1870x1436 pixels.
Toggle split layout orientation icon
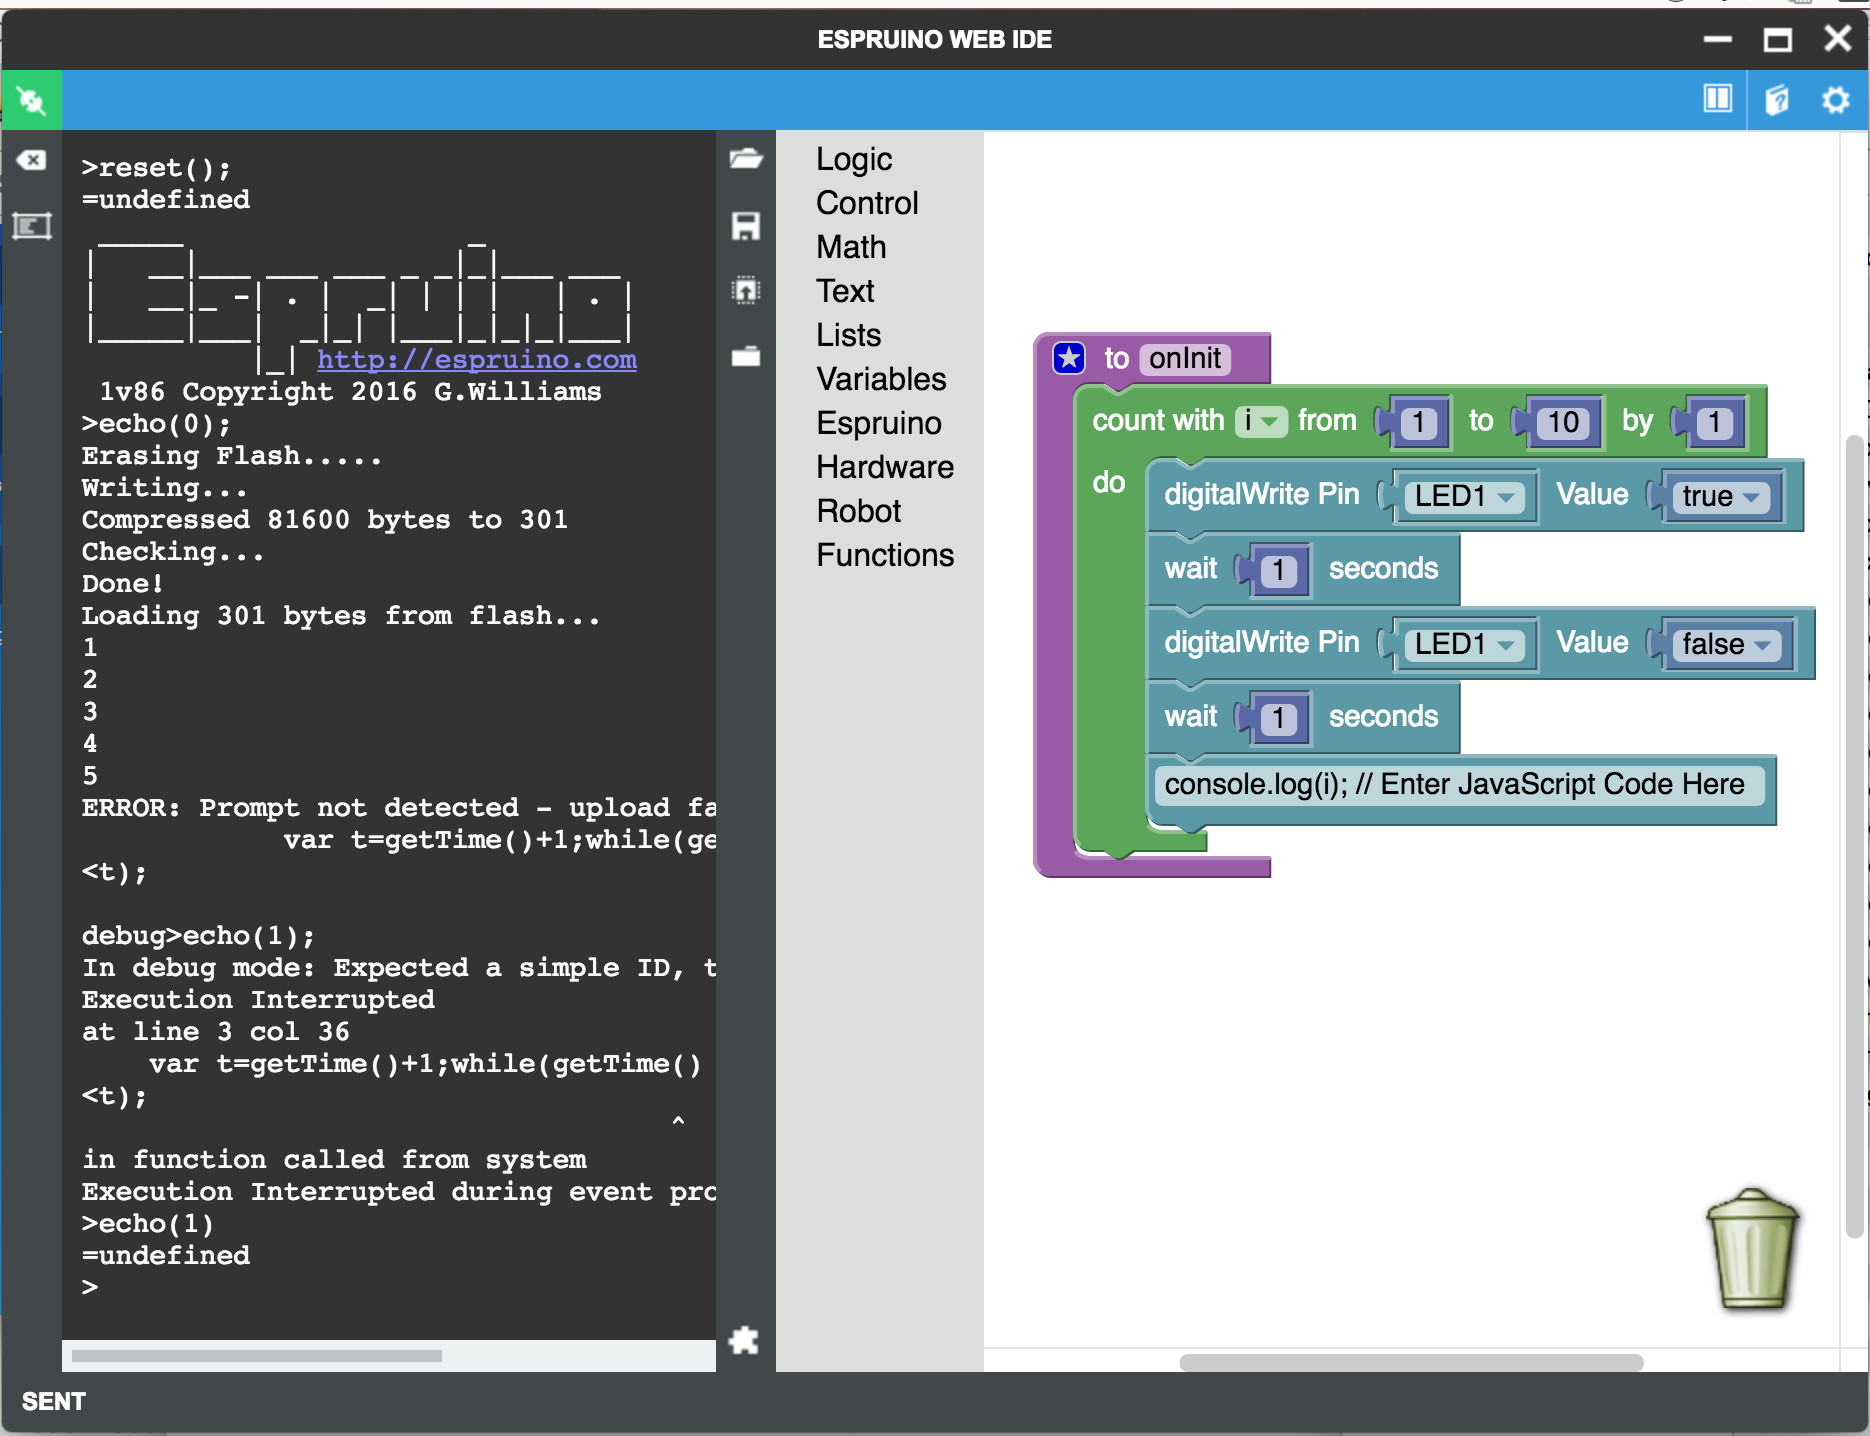pos(1717,99)
